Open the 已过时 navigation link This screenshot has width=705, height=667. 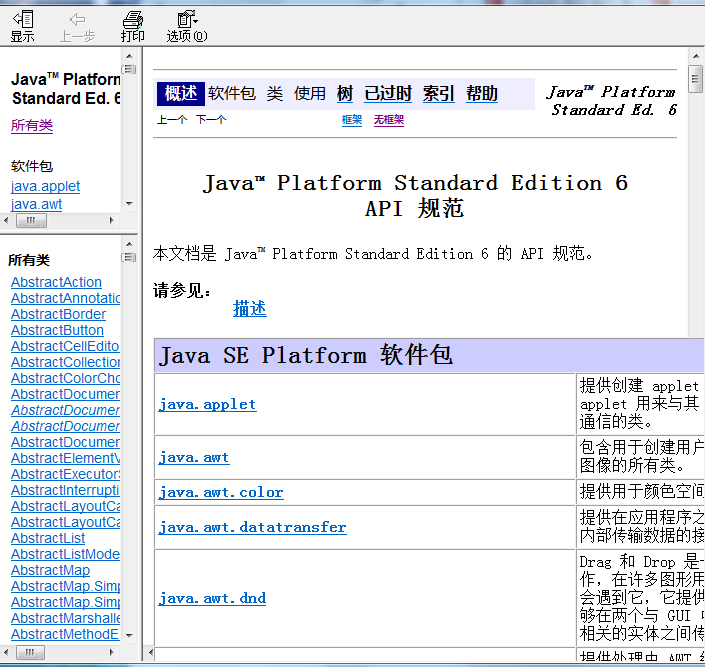[388, 94]
